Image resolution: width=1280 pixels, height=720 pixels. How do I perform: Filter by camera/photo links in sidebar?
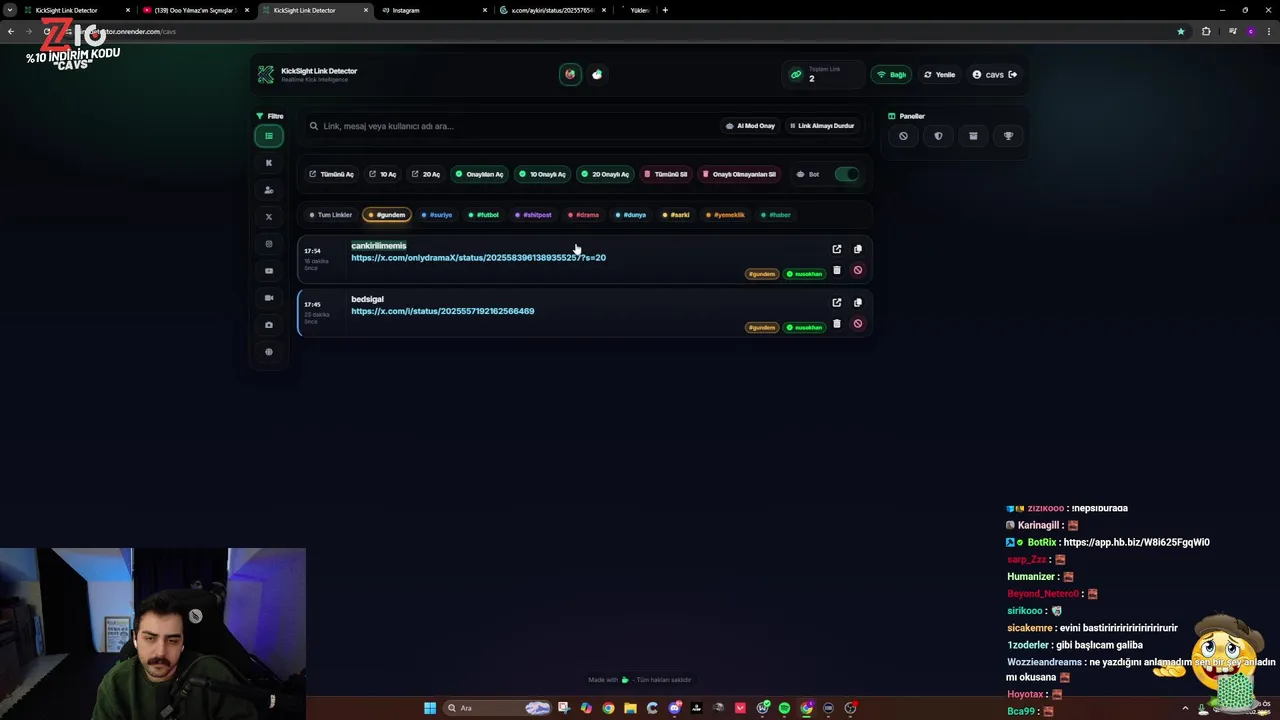coord(268,325)
